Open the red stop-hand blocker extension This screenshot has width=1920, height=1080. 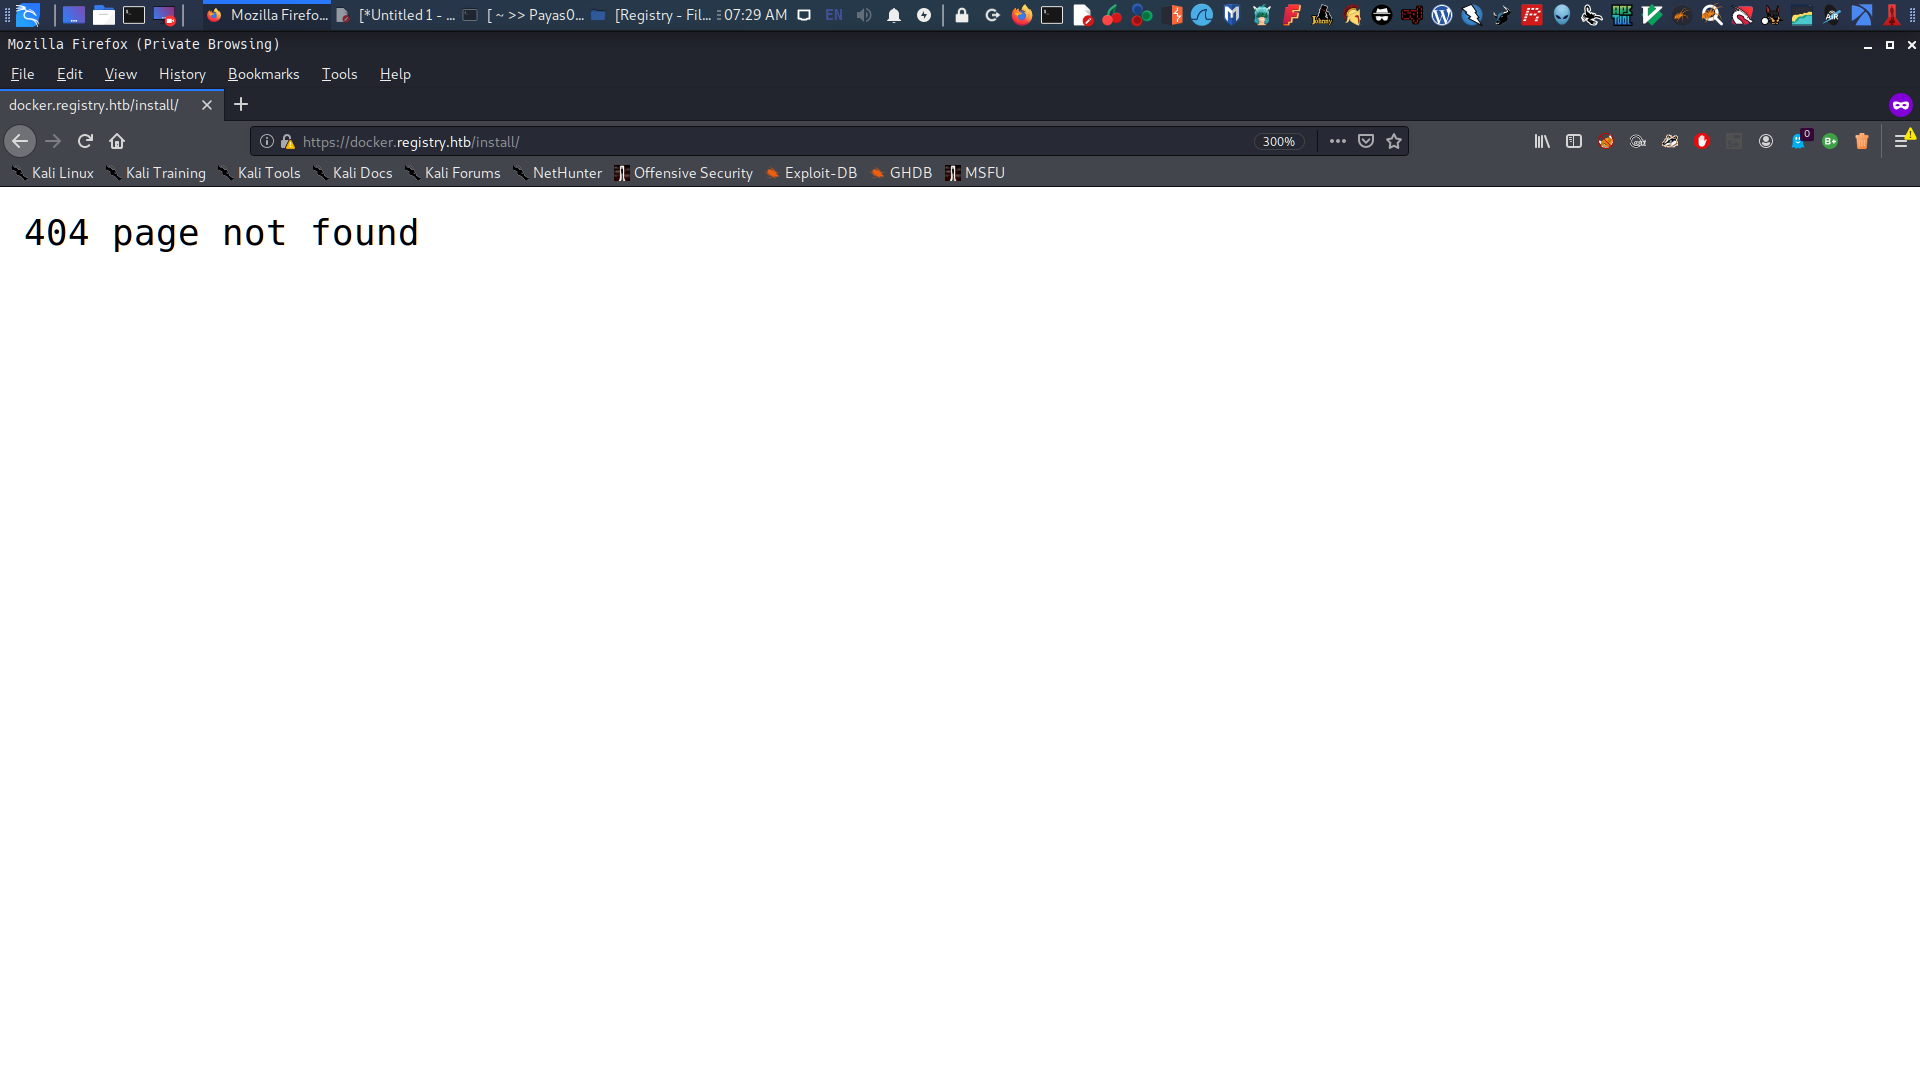click(x=1702, y=141)
